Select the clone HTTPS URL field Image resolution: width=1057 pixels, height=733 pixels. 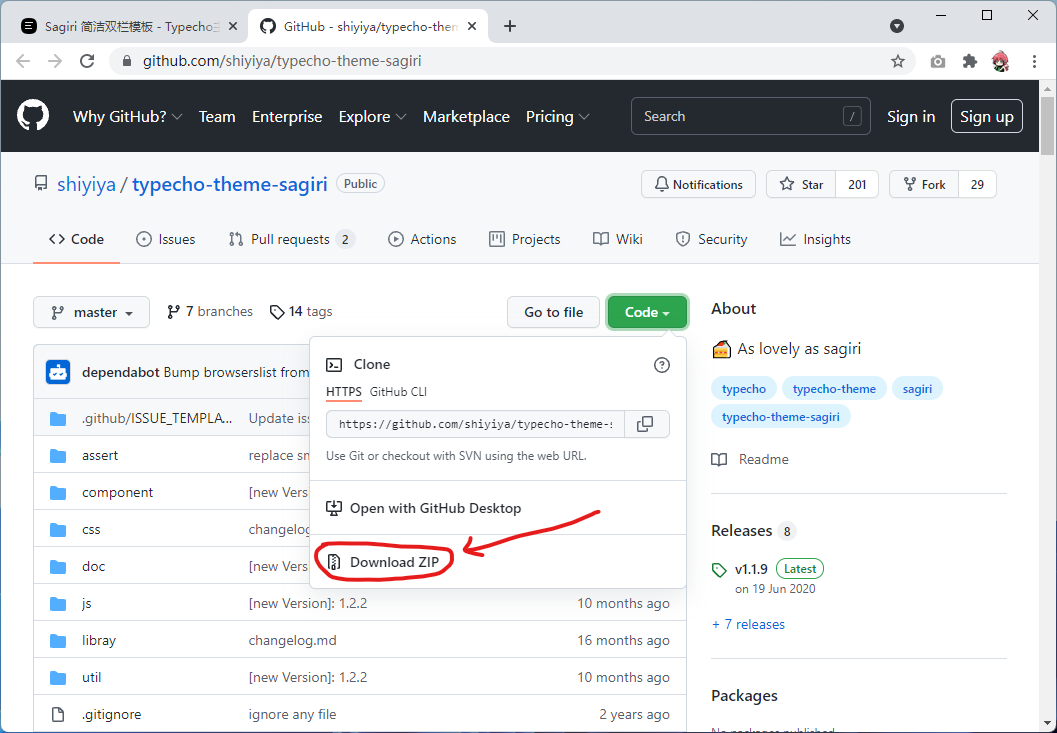(x=475, y=424)
